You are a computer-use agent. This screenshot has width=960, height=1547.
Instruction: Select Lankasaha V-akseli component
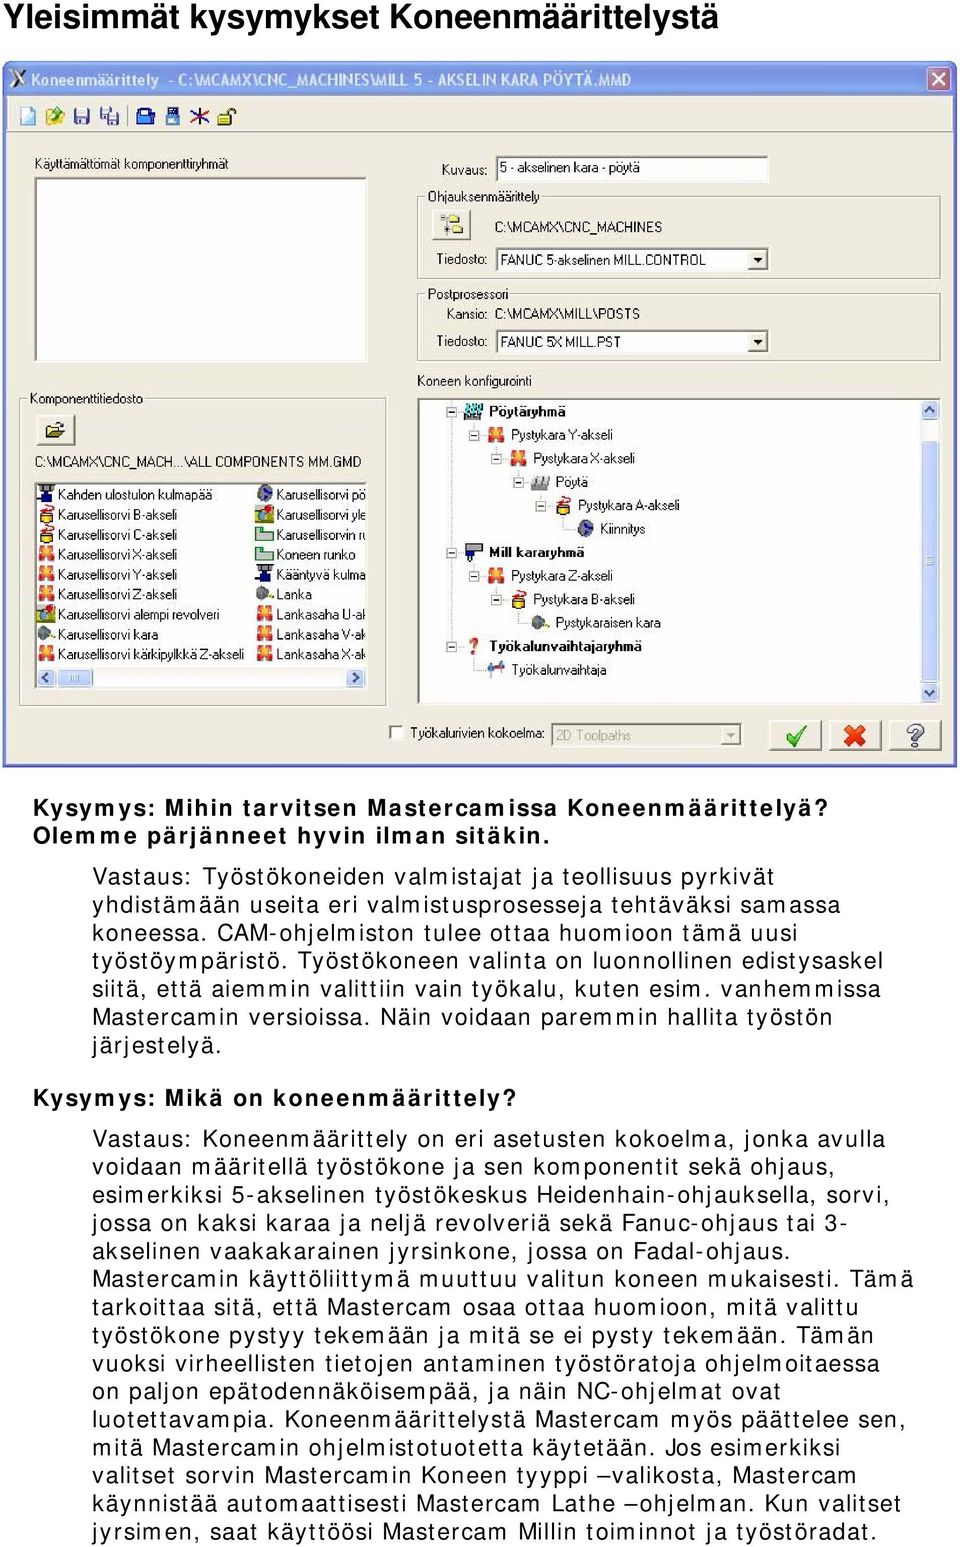pos(311,634)
